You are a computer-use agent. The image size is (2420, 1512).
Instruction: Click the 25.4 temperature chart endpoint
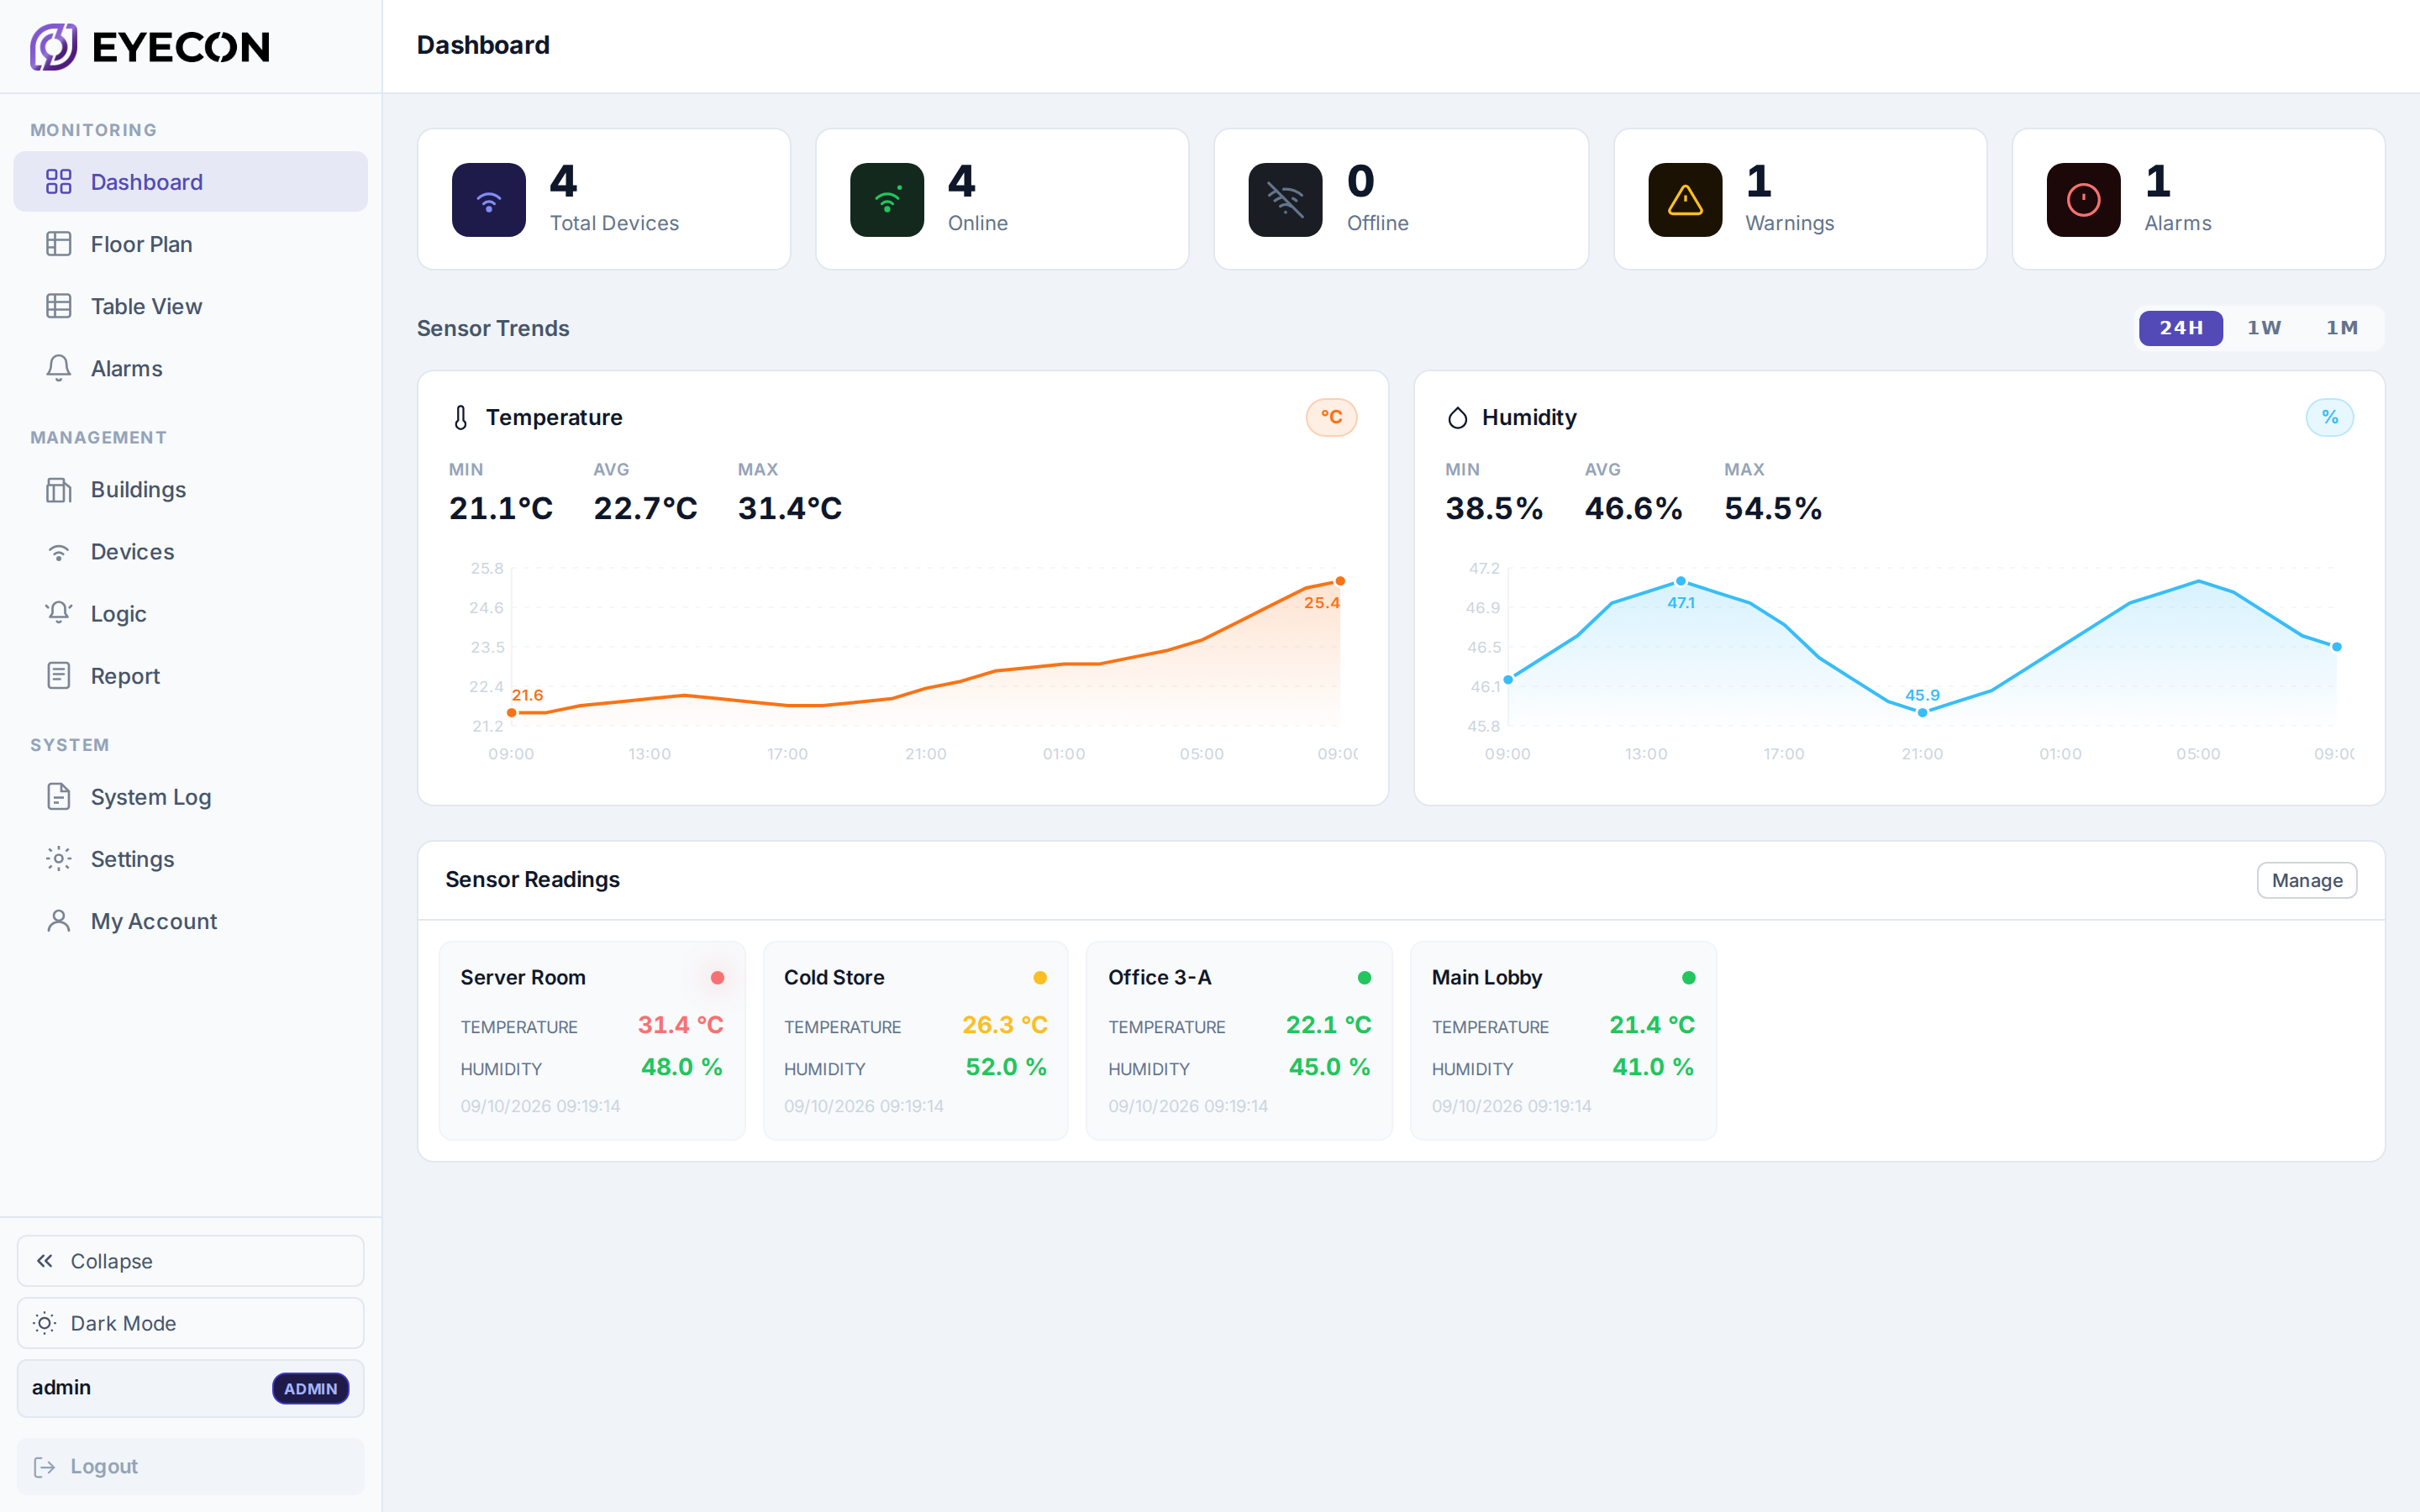click(1340, 581)
